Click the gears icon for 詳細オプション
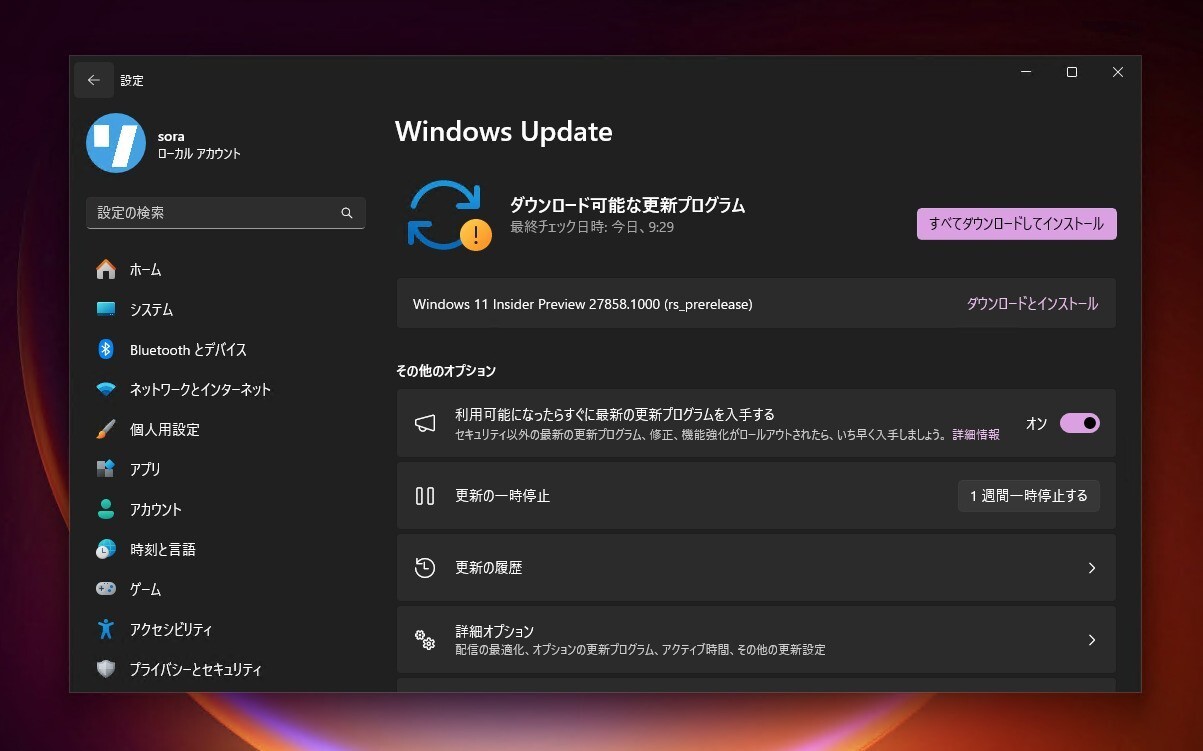Viewport: 1203px width, 751px height. [425, 640]
